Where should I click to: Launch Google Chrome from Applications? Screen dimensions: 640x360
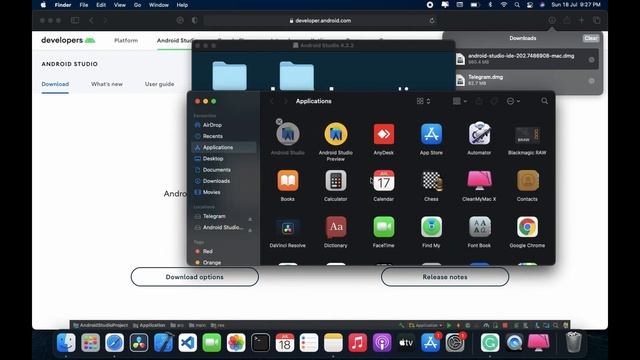point(527,227)
